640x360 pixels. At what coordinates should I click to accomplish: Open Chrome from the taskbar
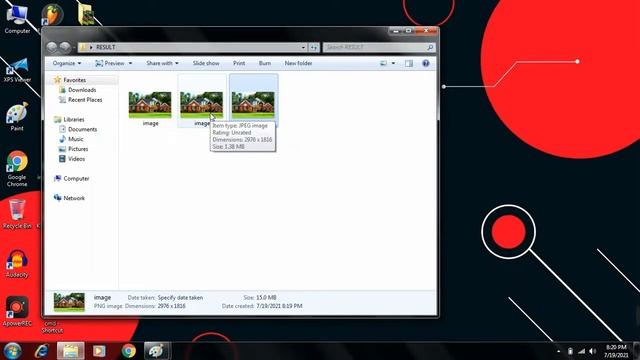[129, 351]
